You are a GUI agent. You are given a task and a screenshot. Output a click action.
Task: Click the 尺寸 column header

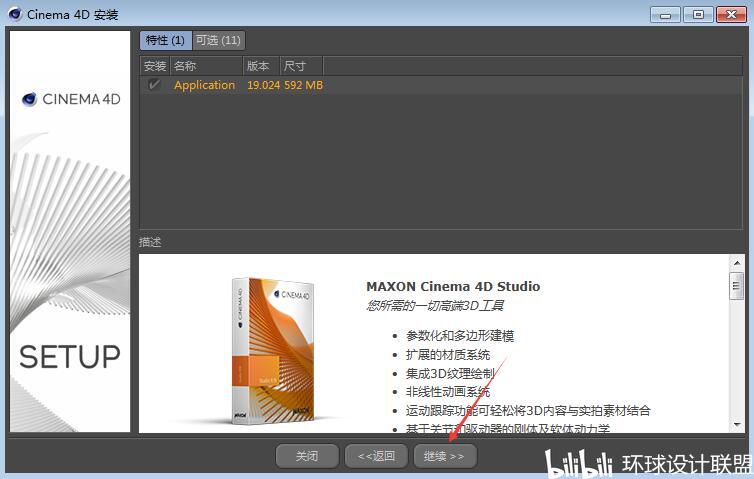[302, 66]
